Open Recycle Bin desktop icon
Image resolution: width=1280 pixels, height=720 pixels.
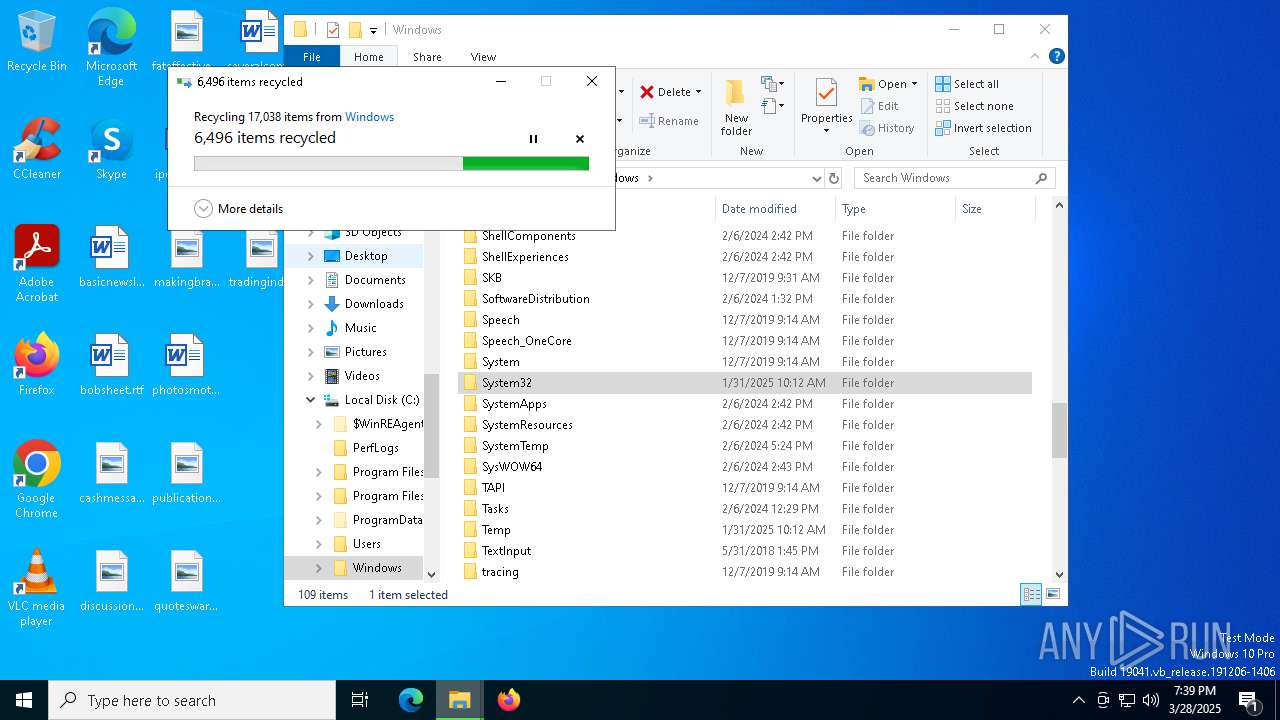[37, 42]
